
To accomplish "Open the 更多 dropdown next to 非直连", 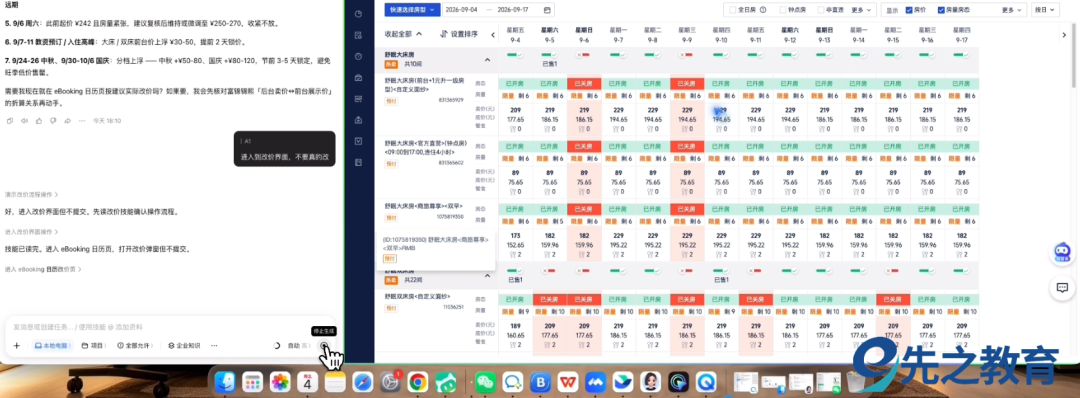I will (861, 10).
